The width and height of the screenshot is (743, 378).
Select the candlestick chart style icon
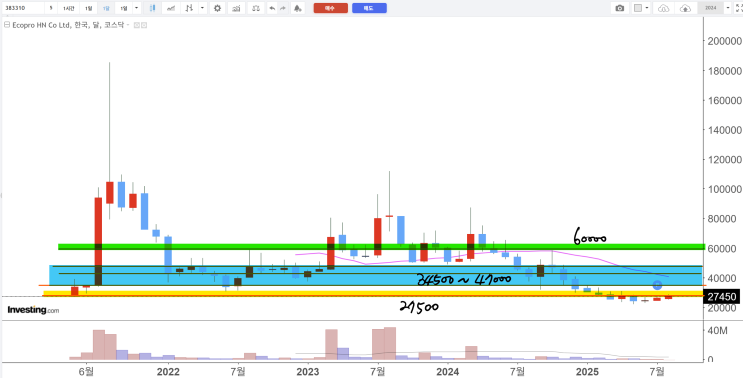tap(152, 8)
